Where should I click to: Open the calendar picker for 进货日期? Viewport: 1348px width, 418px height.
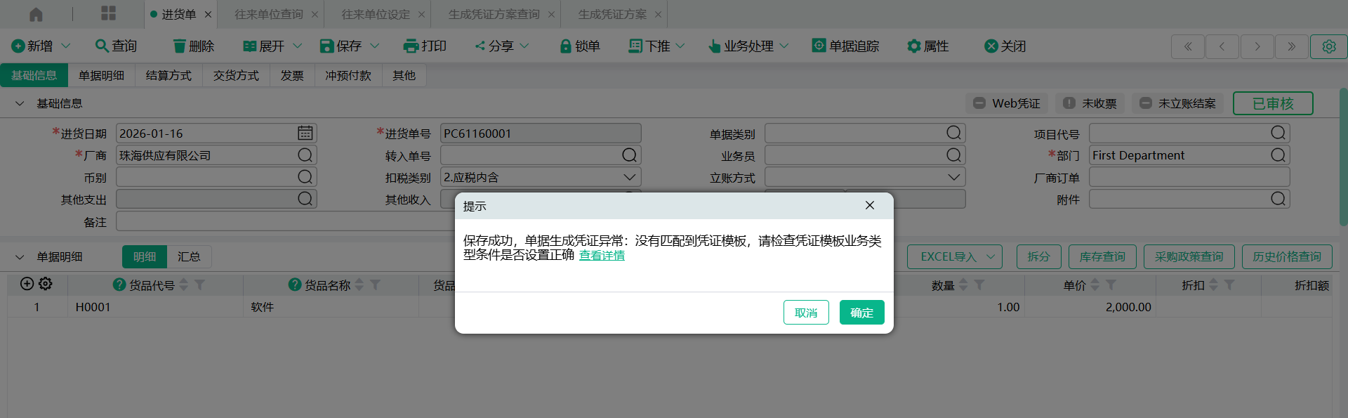305,133
